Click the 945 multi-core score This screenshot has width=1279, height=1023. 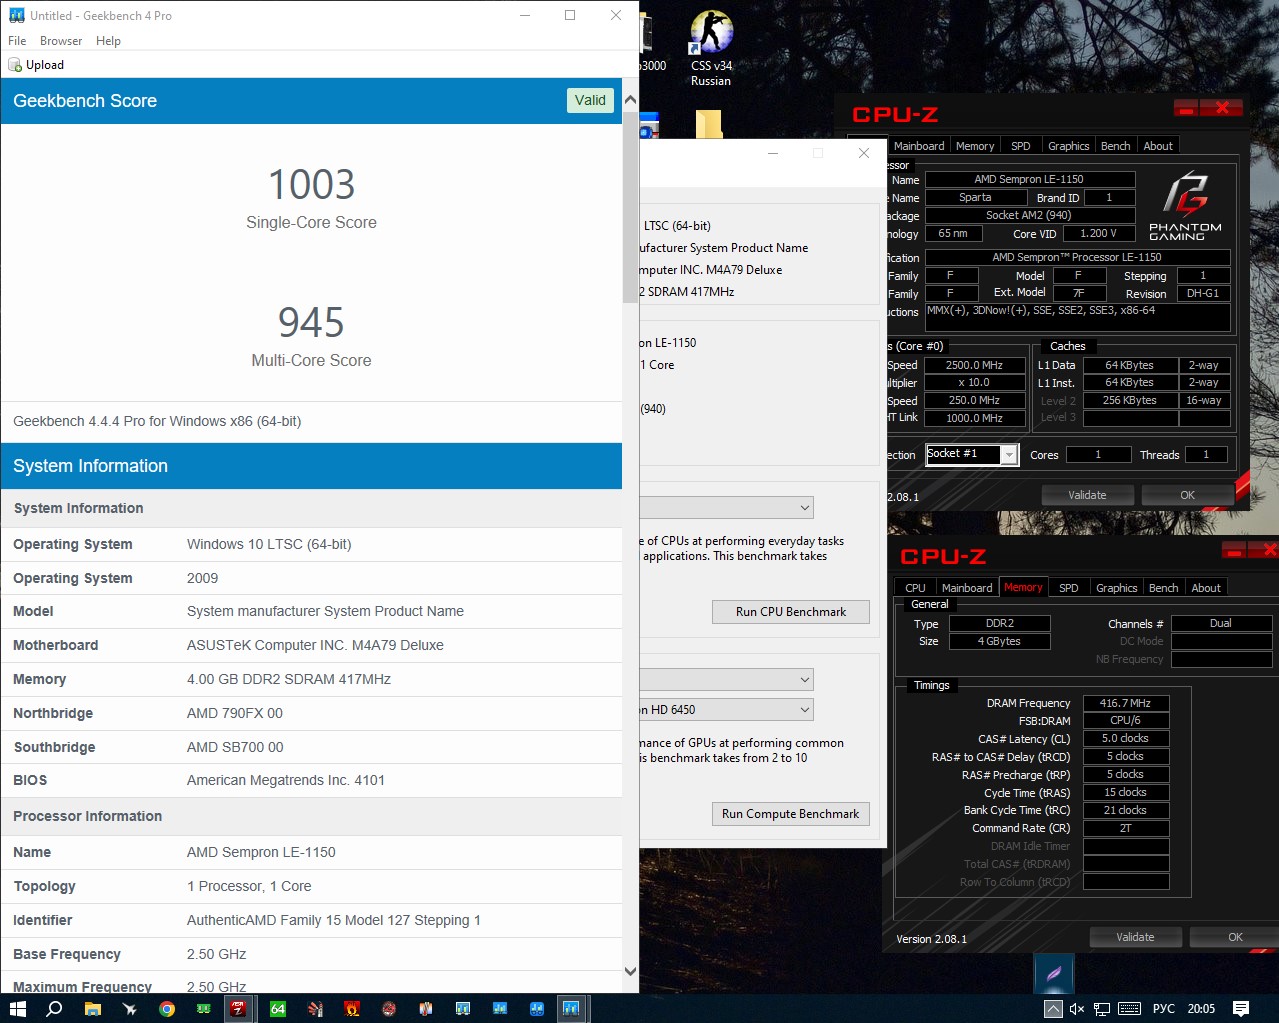[311, 323]
